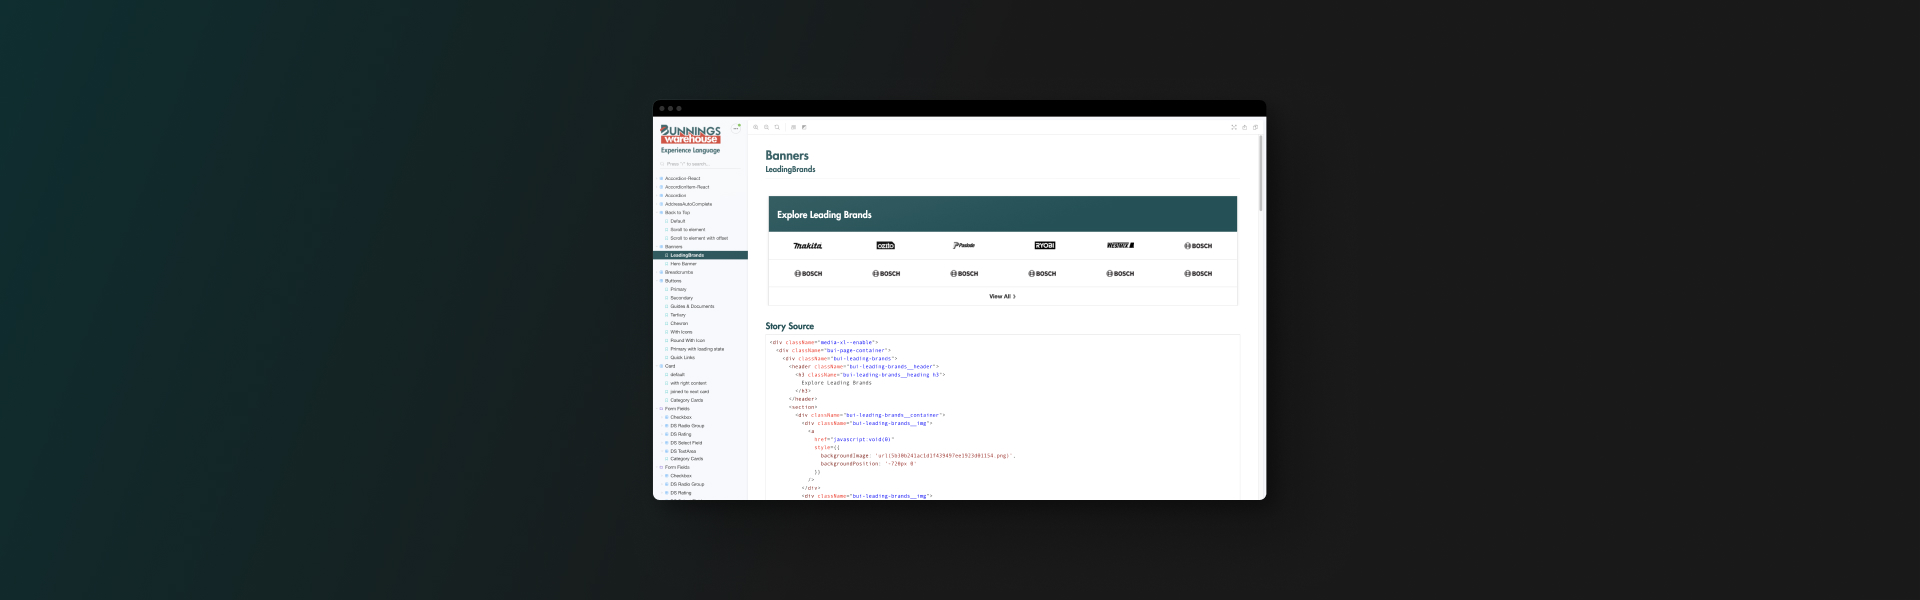1920x600 pixels.
Task: Click the preview vertical scrollbar
Action: 1261,173
